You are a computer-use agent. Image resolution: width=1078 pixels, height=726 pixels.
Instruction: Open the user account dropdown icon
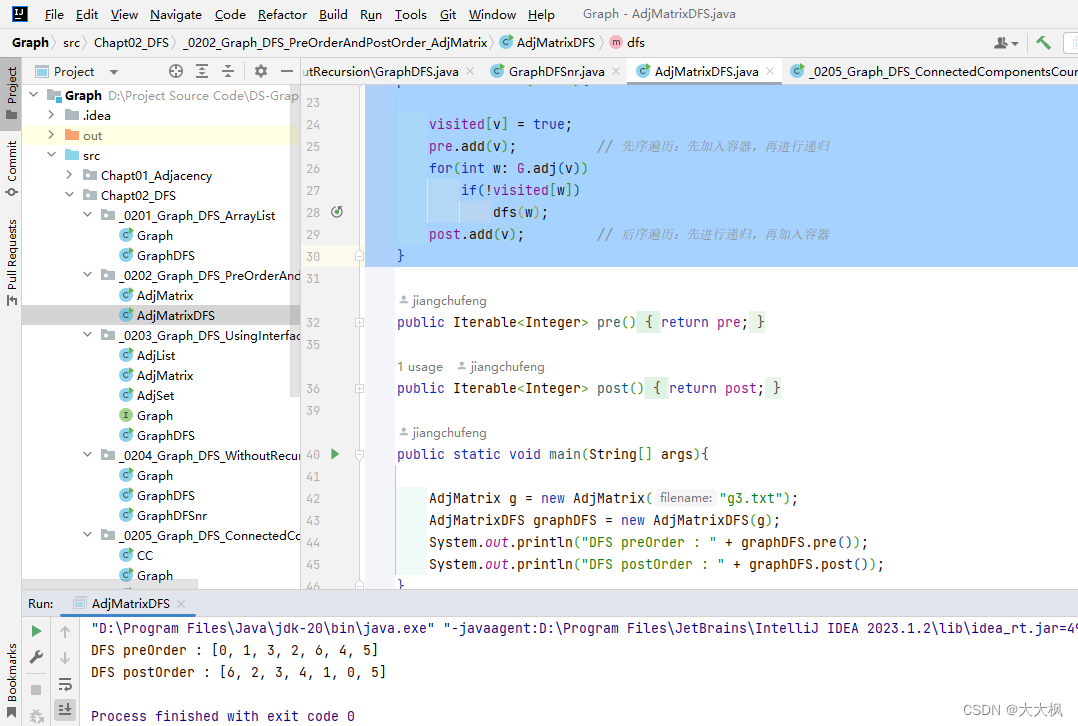click(1005, 43)
